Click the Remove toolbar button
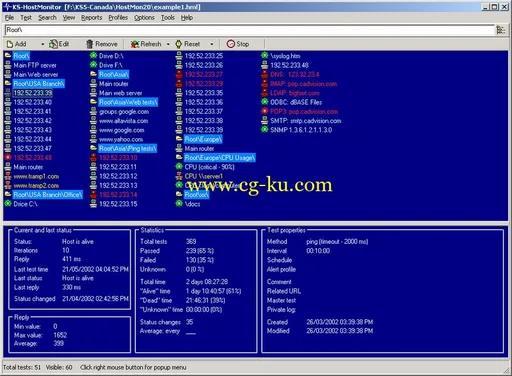Screen dimensions: 512x376 102,44
